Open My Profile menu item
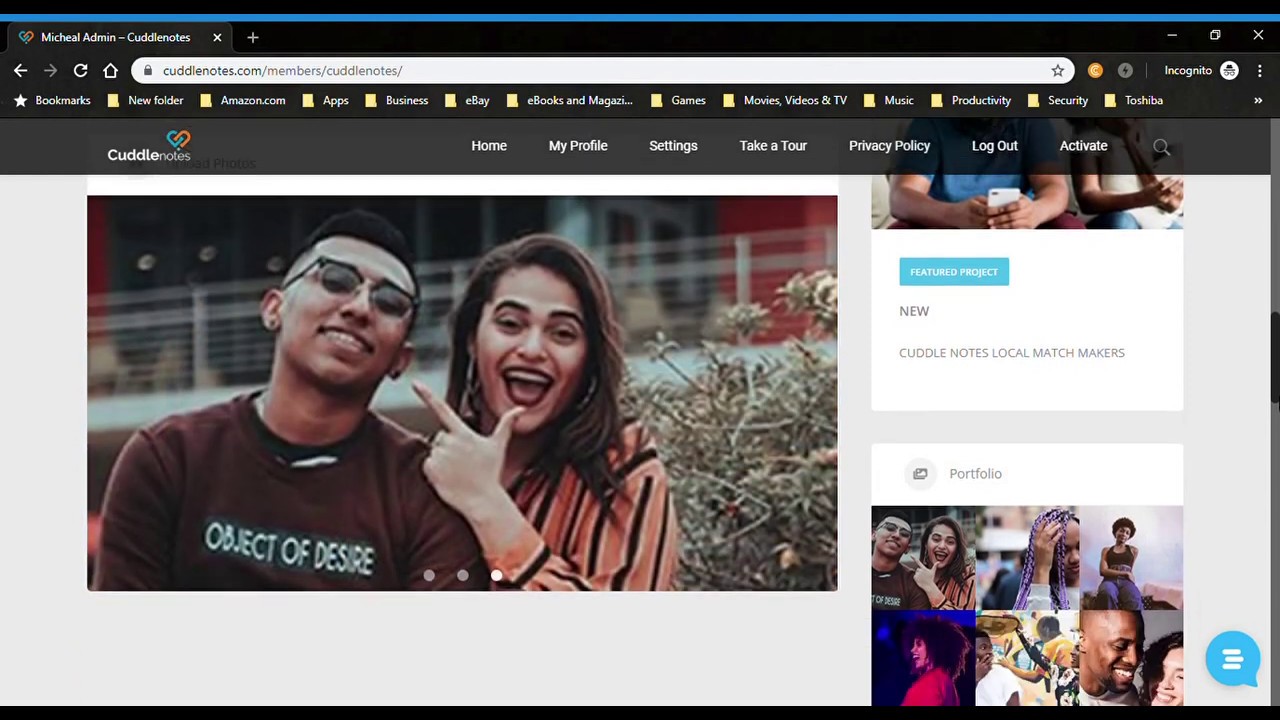The width and height of the screenshot is (1280, 720). pyautogui.click(x=578, y=146)
